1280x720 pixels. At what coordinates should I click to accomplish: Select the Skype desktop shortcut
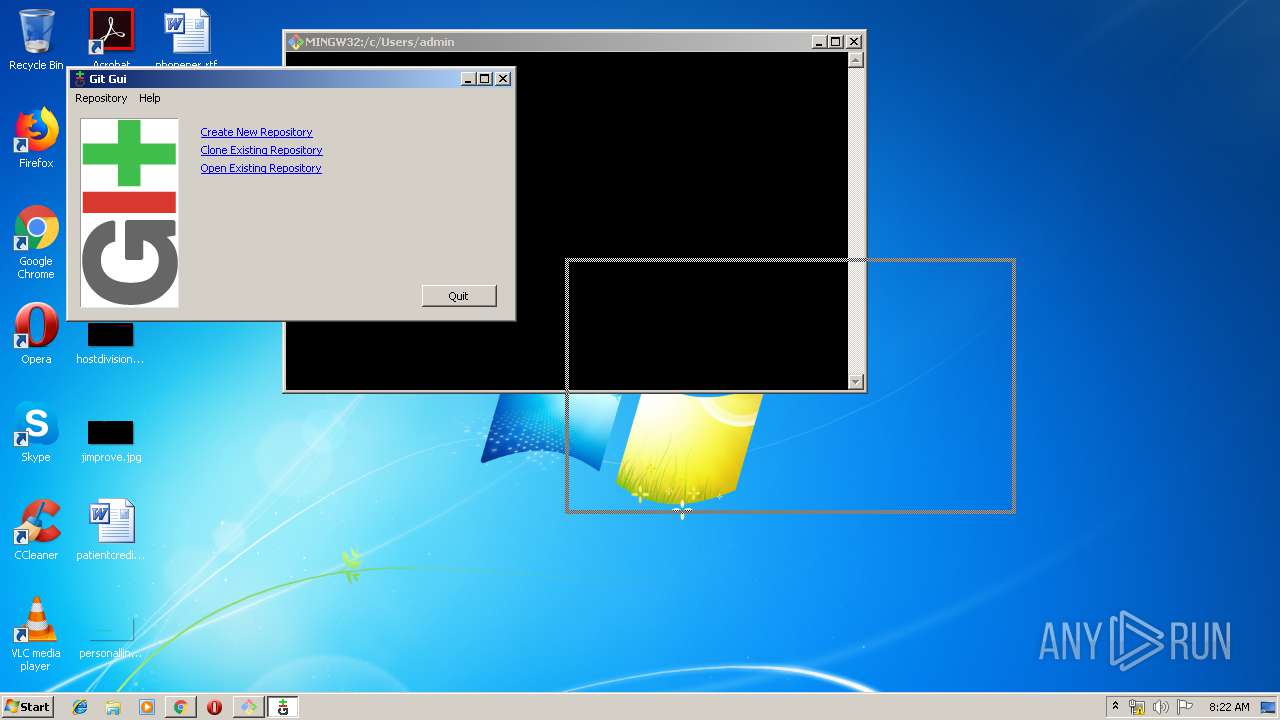(36, 432)
